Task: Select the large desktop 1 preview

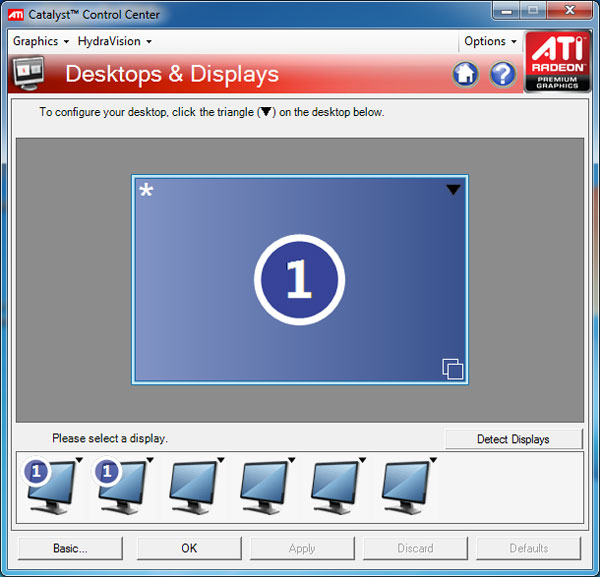Action: pyautogui.click(x=300, y=280)
